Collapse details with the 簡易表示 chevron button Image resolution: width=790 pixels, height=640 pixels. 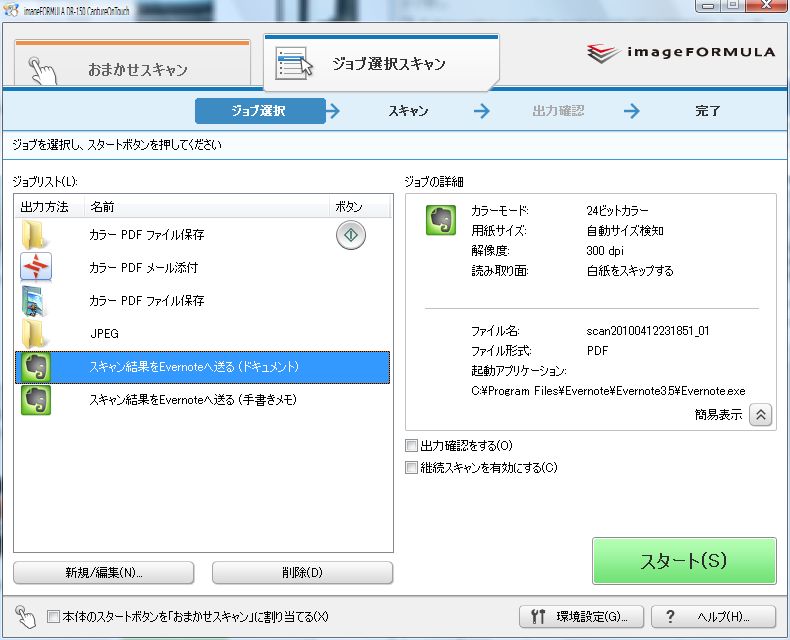[760, 415]
